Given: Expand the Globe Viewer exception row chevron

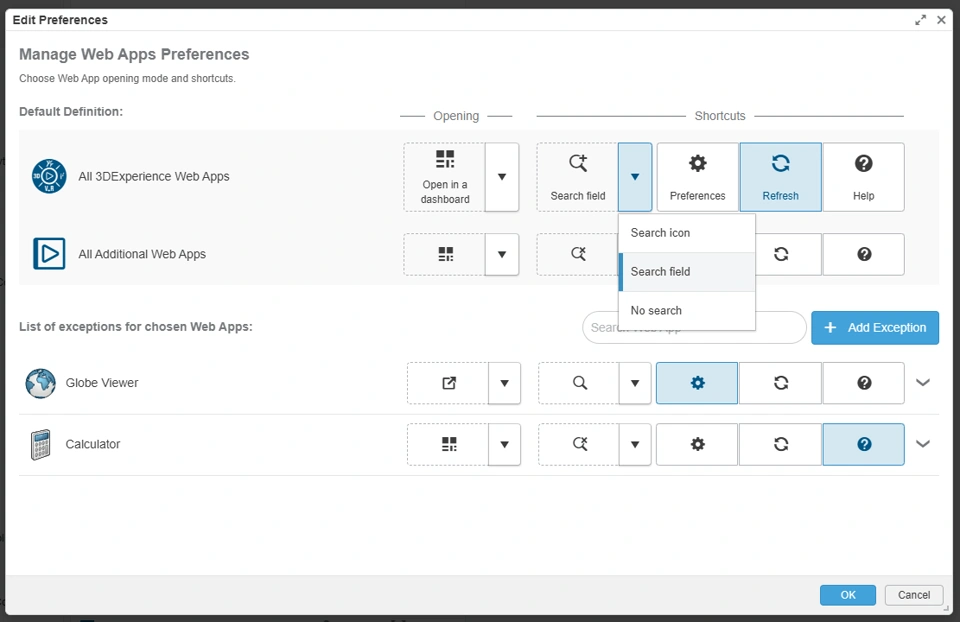Looking at the screenshot, I should pos(922,383).
